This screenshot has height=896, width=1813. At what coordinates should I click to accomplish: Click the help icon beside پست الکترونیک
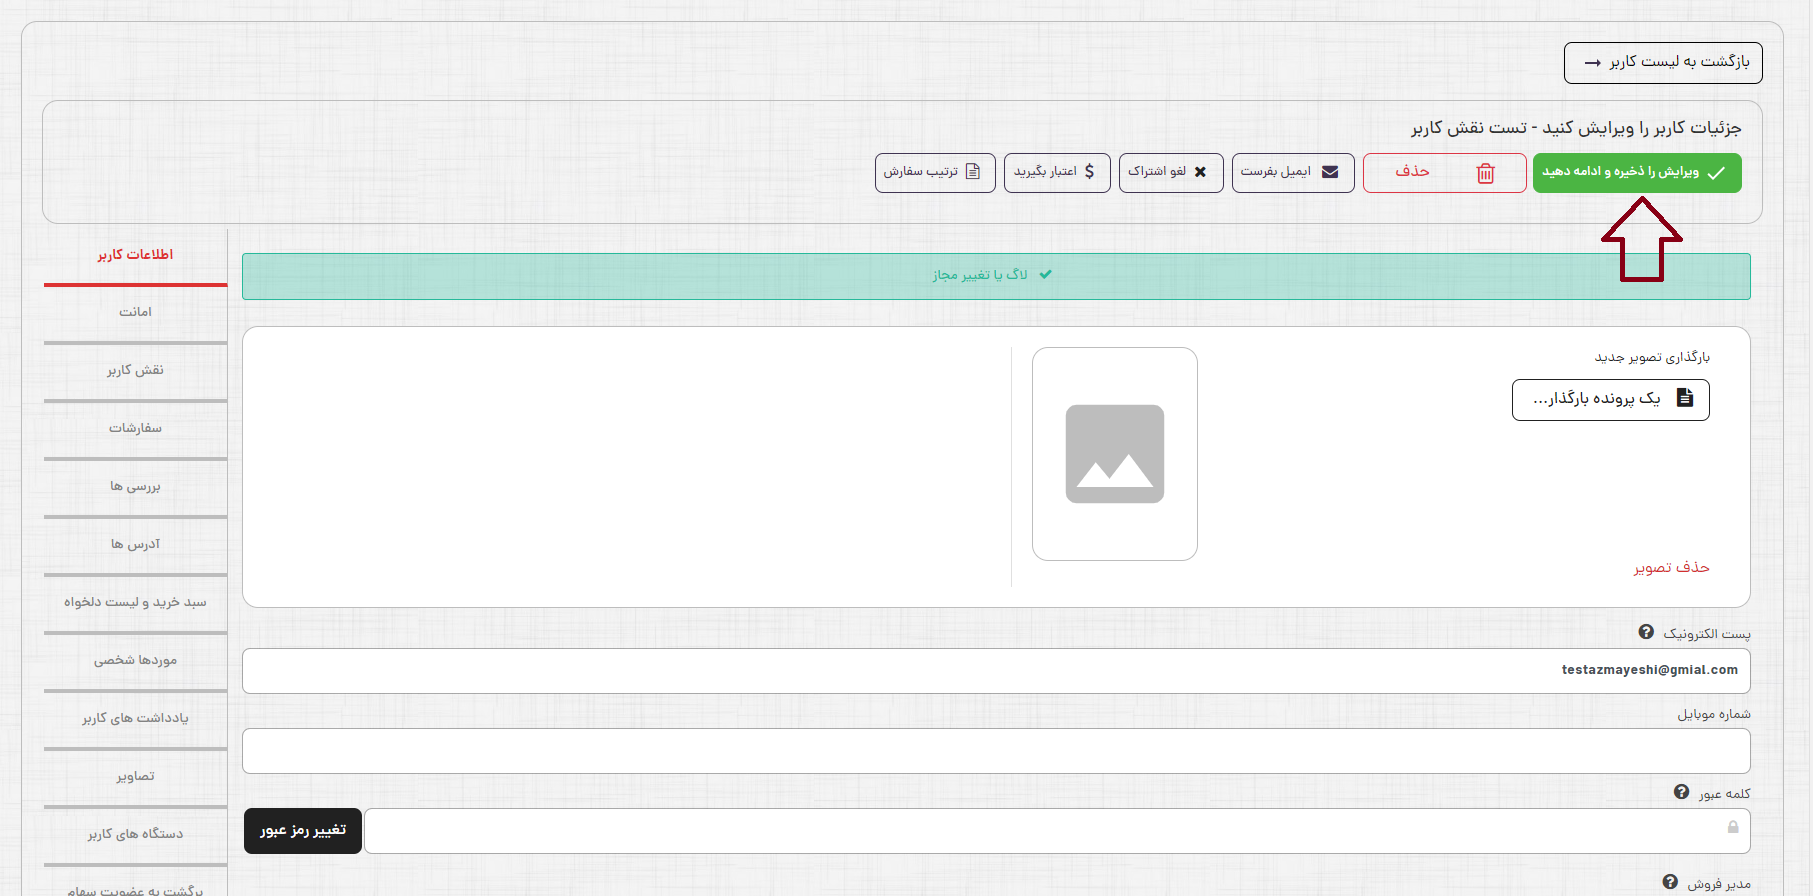pyautogui.click(x=1646, y=632)
